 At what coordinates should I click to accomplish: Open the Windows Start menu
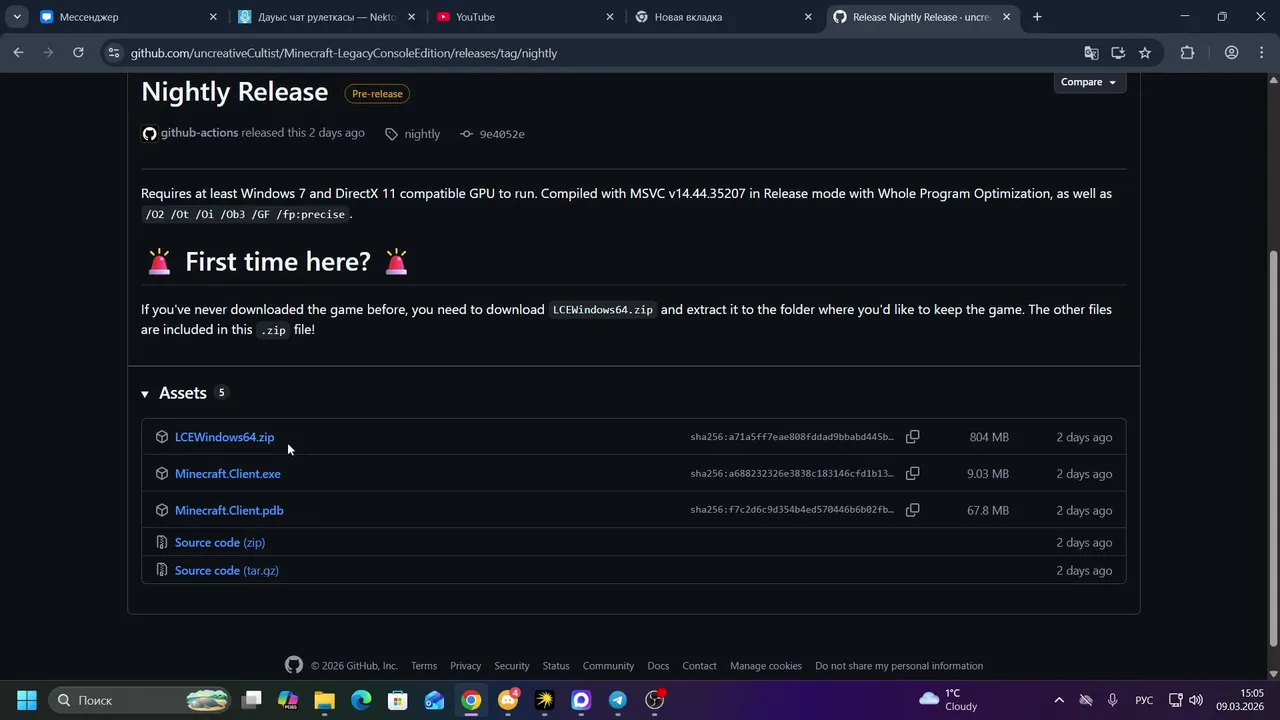pos(27,700)
